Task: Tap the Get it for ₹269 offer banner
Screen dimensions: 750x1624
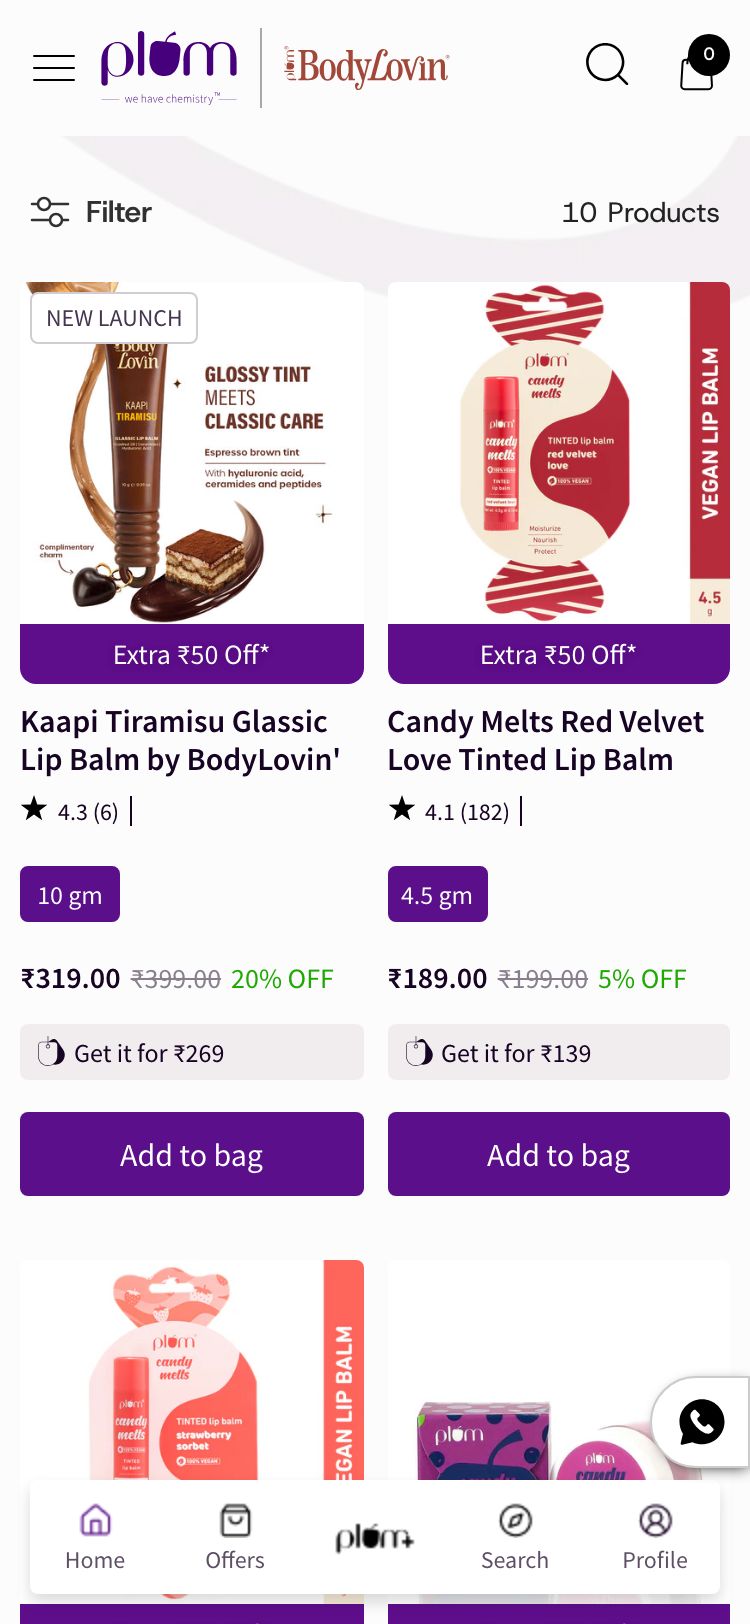Action: 191,1052
